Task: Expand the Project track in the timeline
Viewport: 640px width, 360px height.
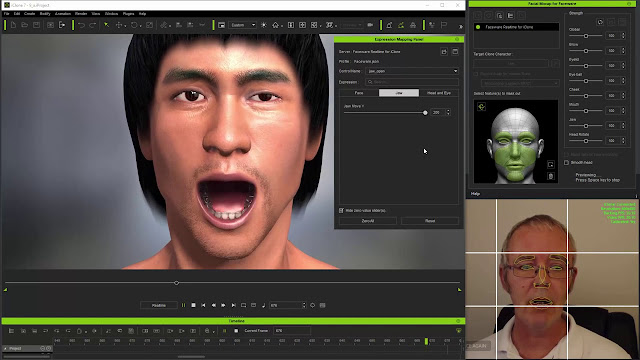Action: point(5,349)
